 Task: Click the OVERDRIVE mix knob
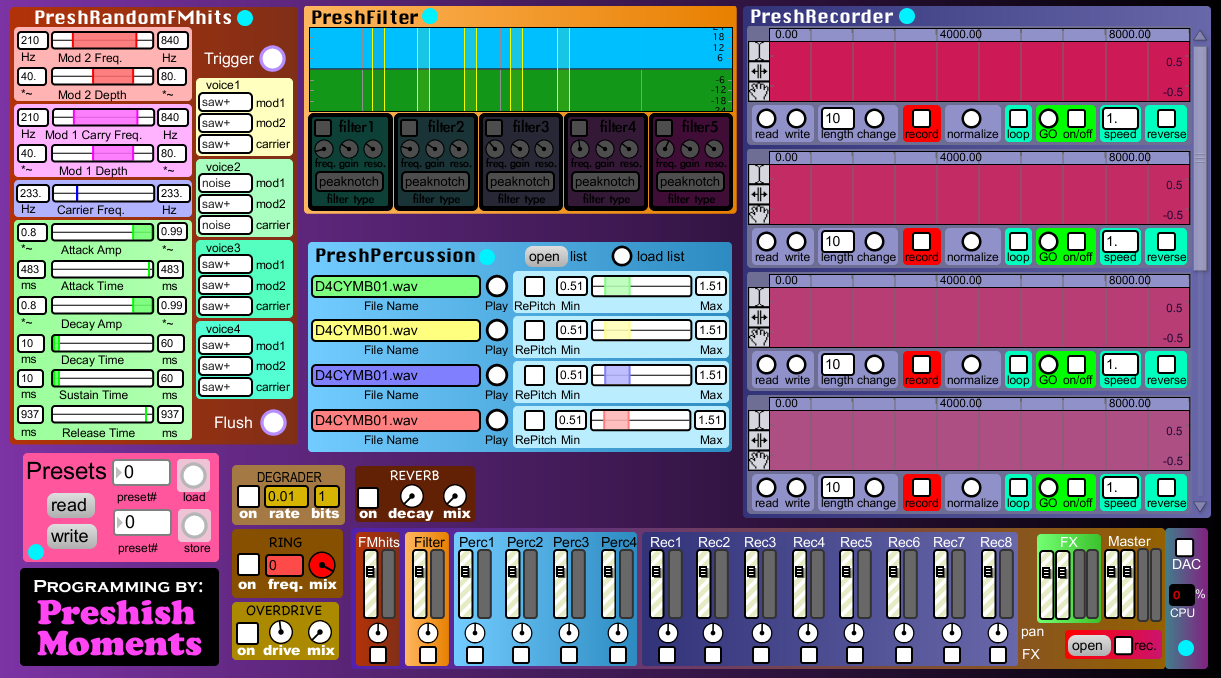point(320,632)
